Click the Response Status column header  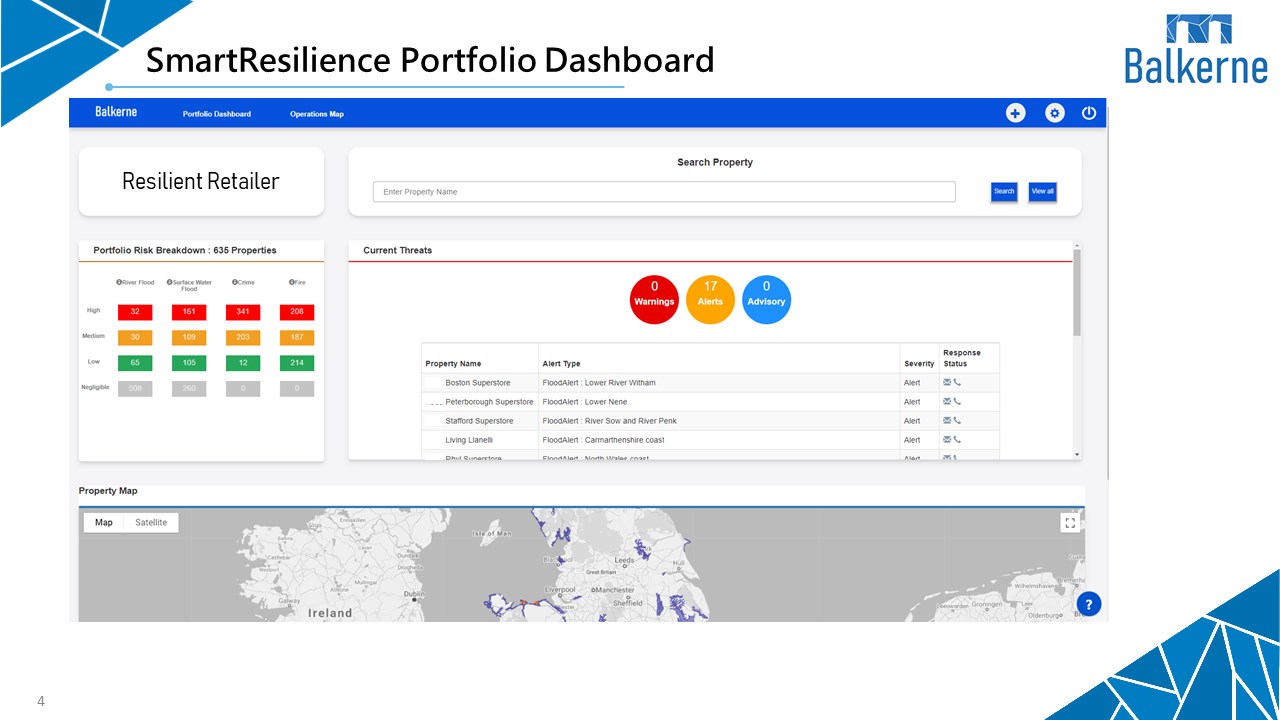pos(962,358)
